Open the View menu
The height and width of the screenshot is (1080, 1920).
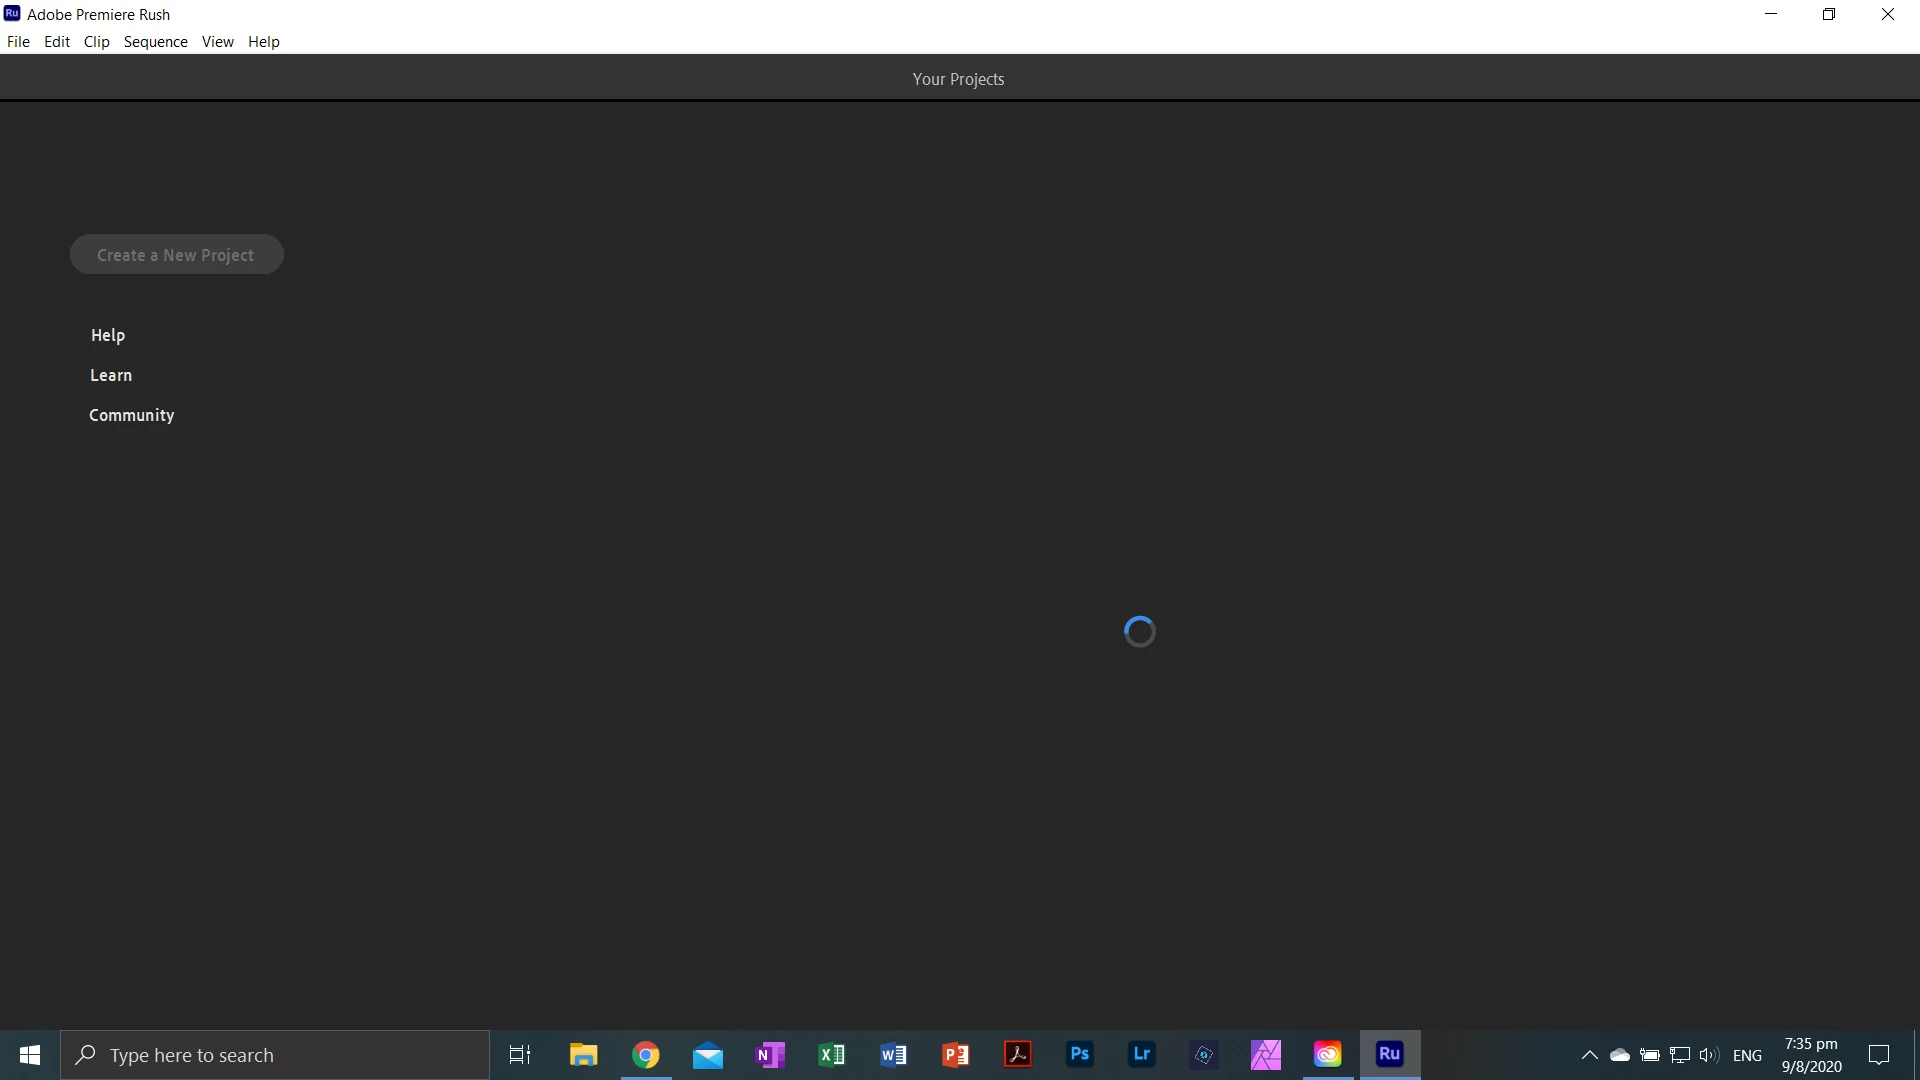217,41
